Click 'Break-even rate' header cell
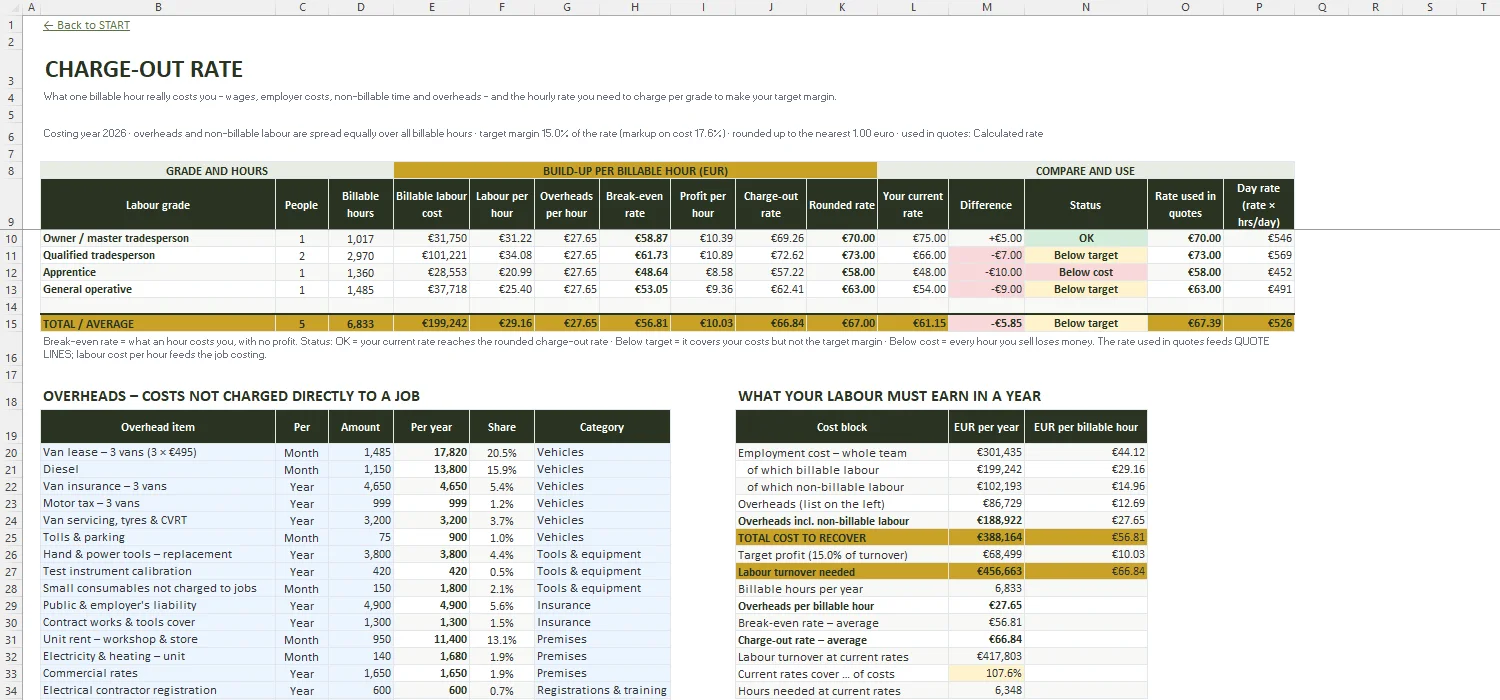 click(x=634, y=204)
